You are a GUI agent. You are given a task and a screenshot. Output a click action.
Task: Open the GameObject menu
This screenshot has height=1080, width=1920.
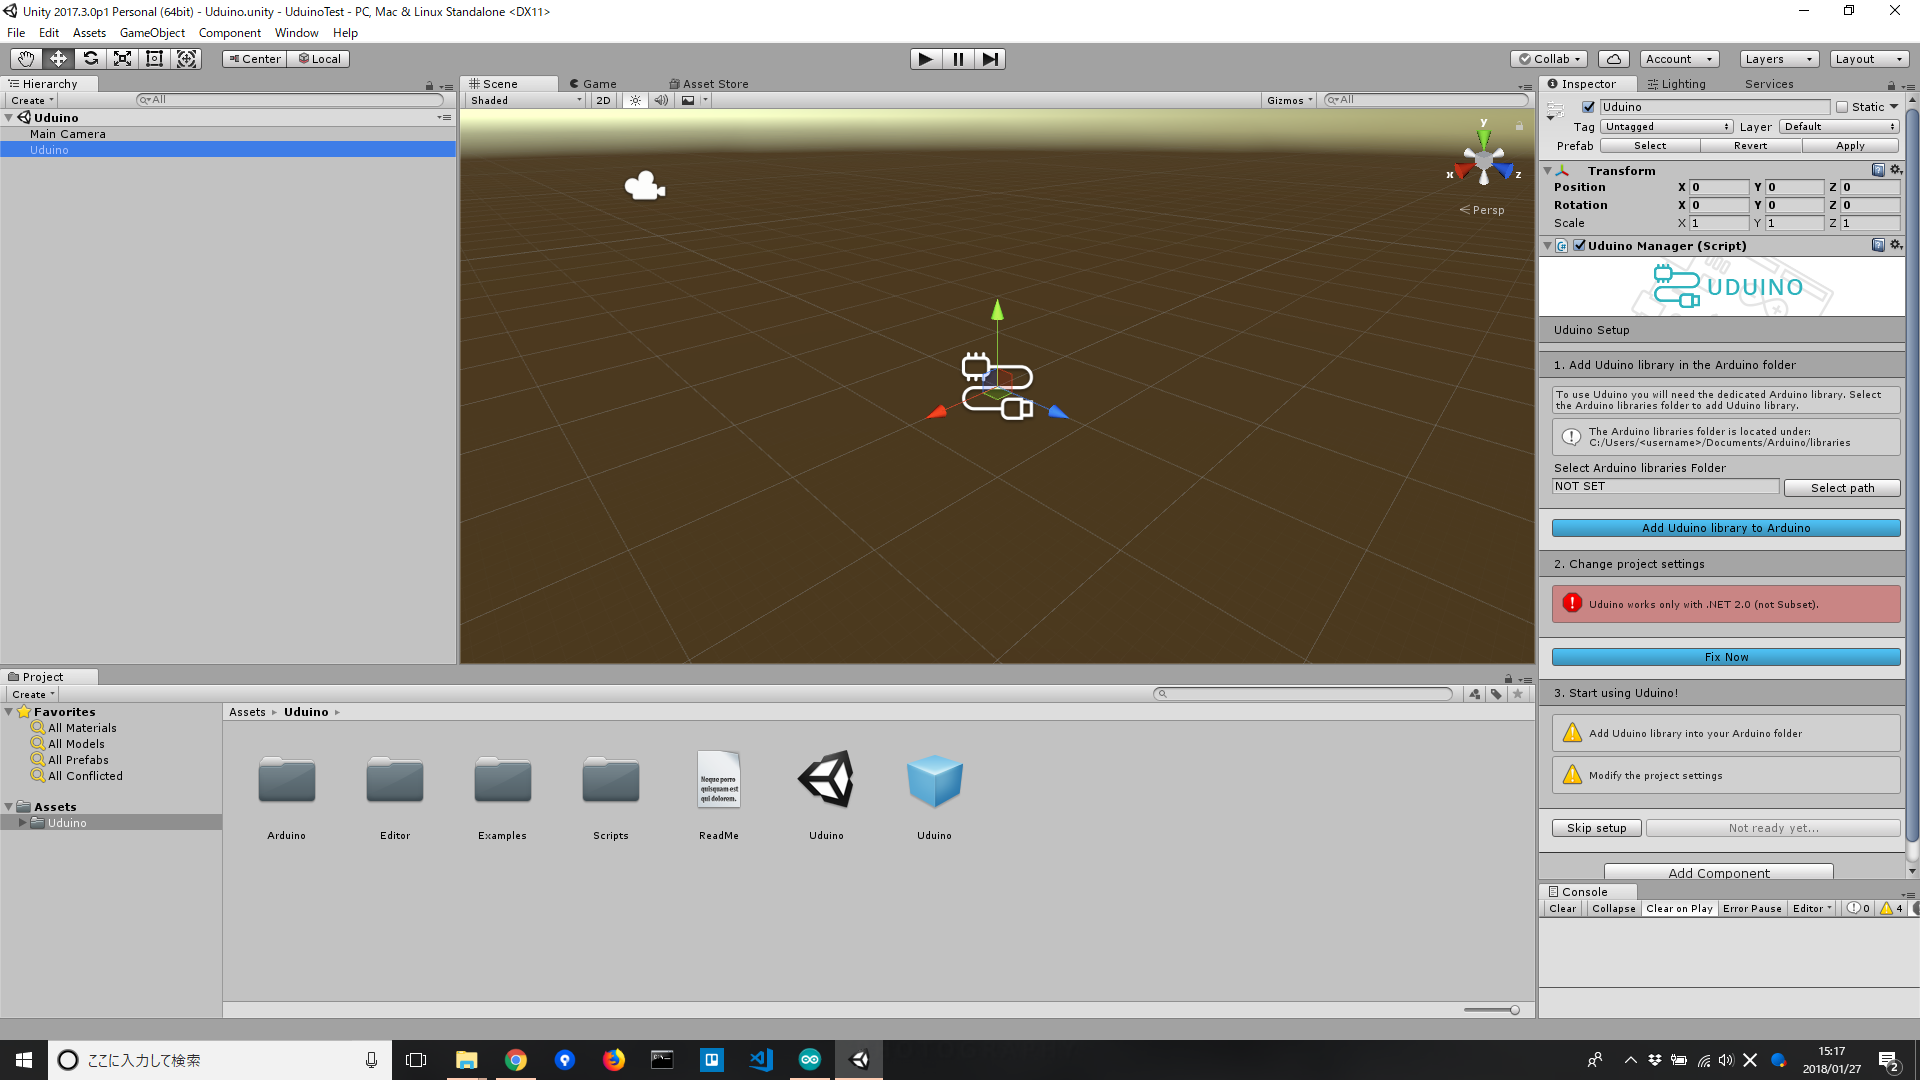point(152,32)
